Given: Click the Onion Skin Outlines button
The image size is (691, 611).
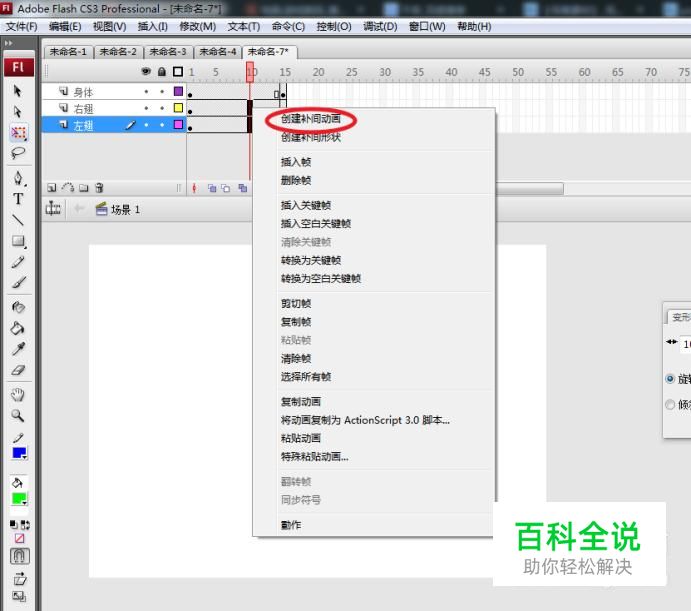Looking at the screenshot, I should [226, 188].
